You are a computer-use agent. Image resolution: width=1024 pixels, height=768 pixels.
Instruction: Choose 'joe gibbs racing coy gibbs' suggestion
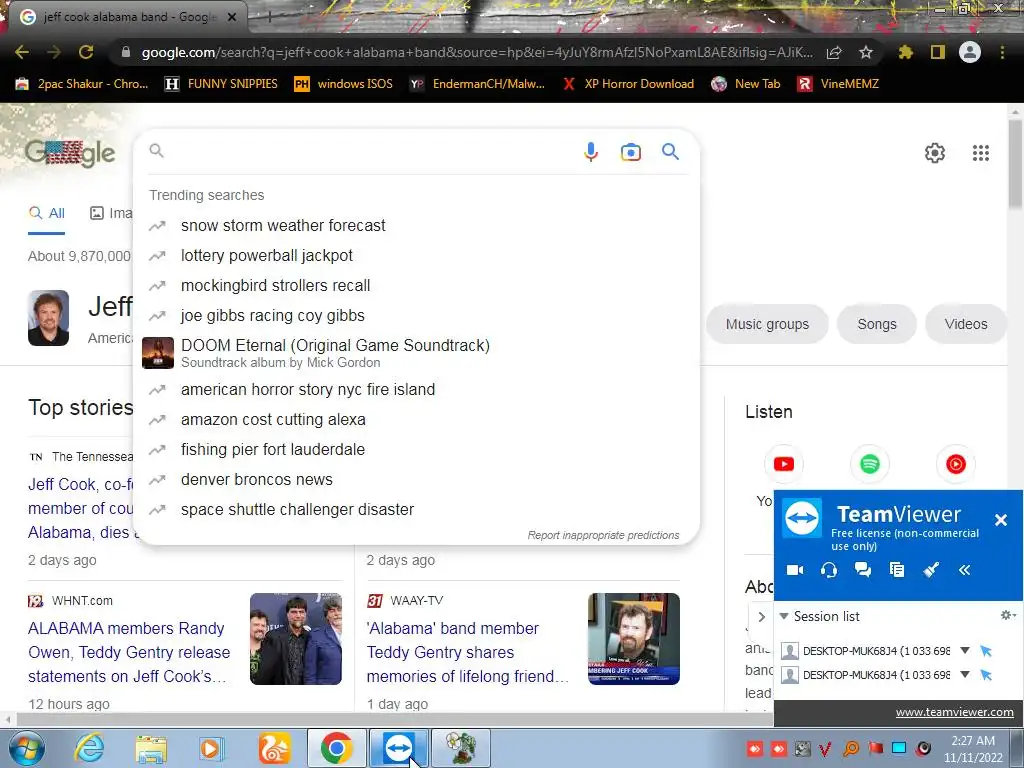pos(416,315)
